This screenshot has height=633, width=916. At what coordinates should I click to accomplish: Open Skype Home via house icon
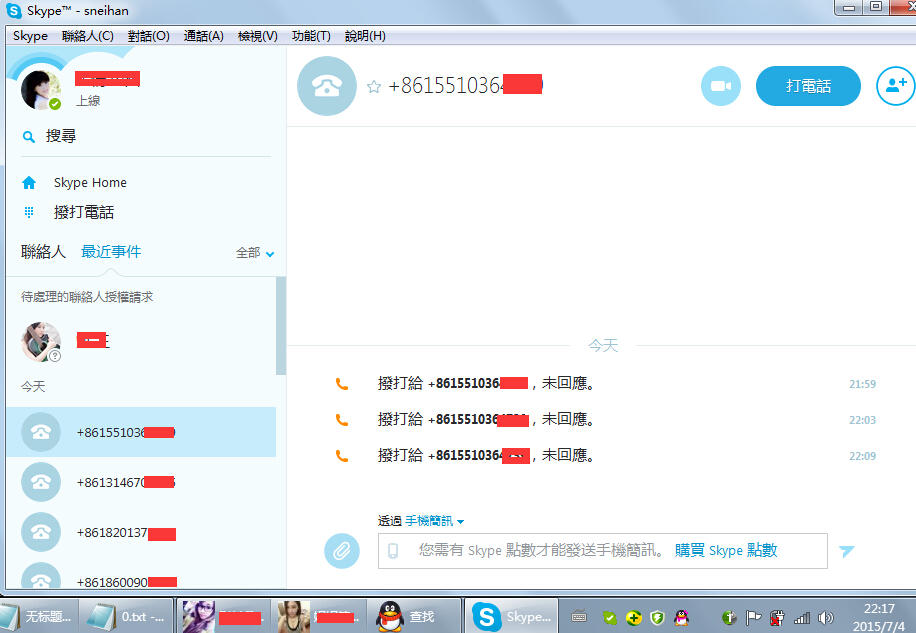coord(29,183)
